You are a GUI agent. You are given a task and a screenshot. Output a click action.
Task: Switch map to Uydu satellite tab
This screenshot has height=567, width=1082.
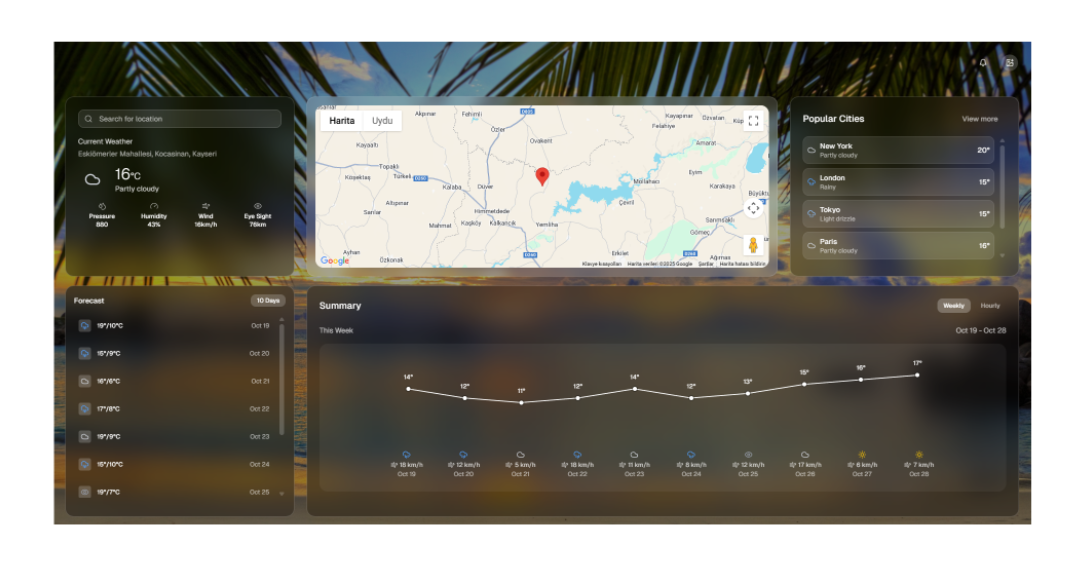click(x=382, y=121)
